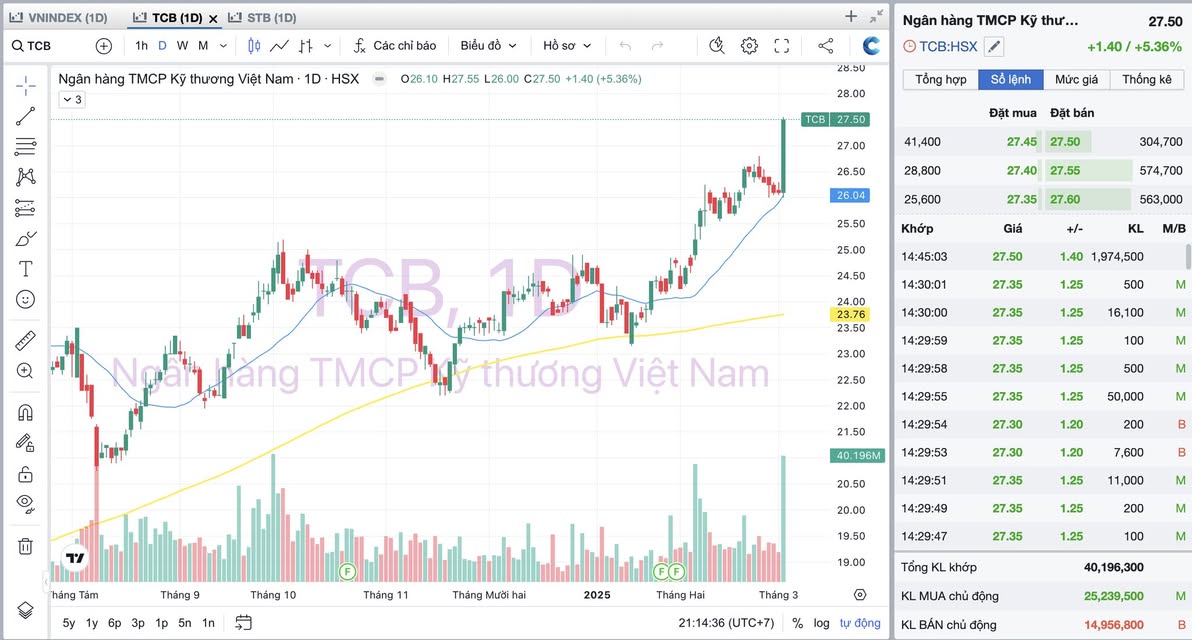Select the 1h interval
The image size is (1192, 640).
point(141,46)
